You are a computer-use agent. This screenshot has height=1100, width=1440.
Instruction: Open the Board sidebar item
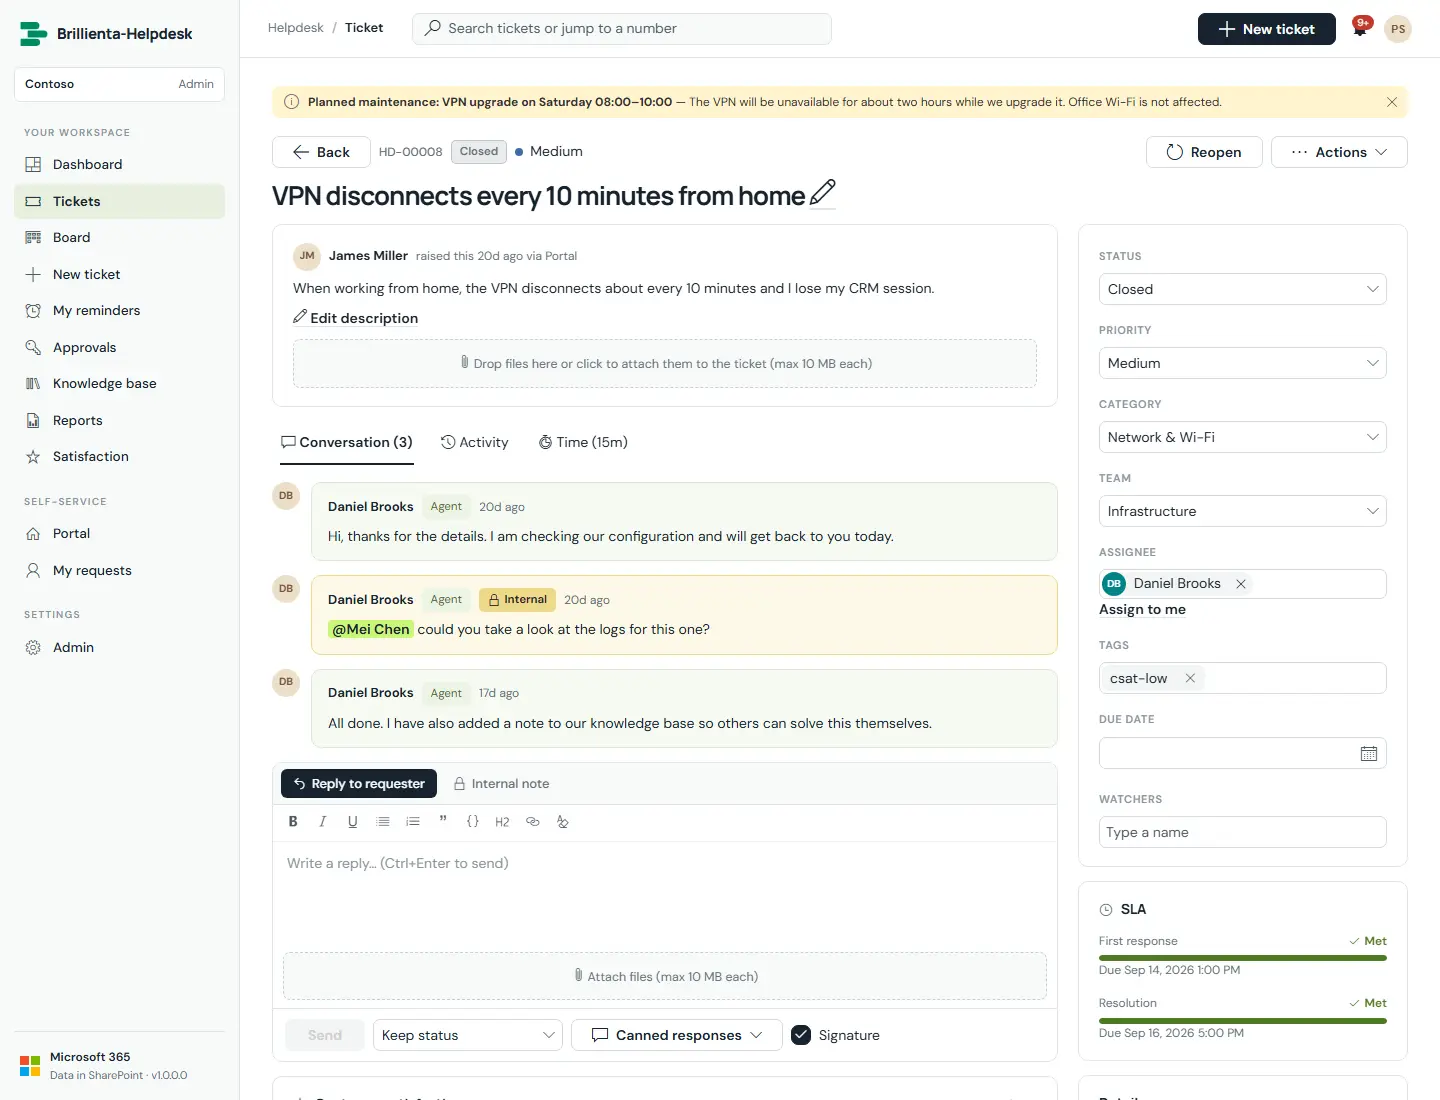coord(119,238)
